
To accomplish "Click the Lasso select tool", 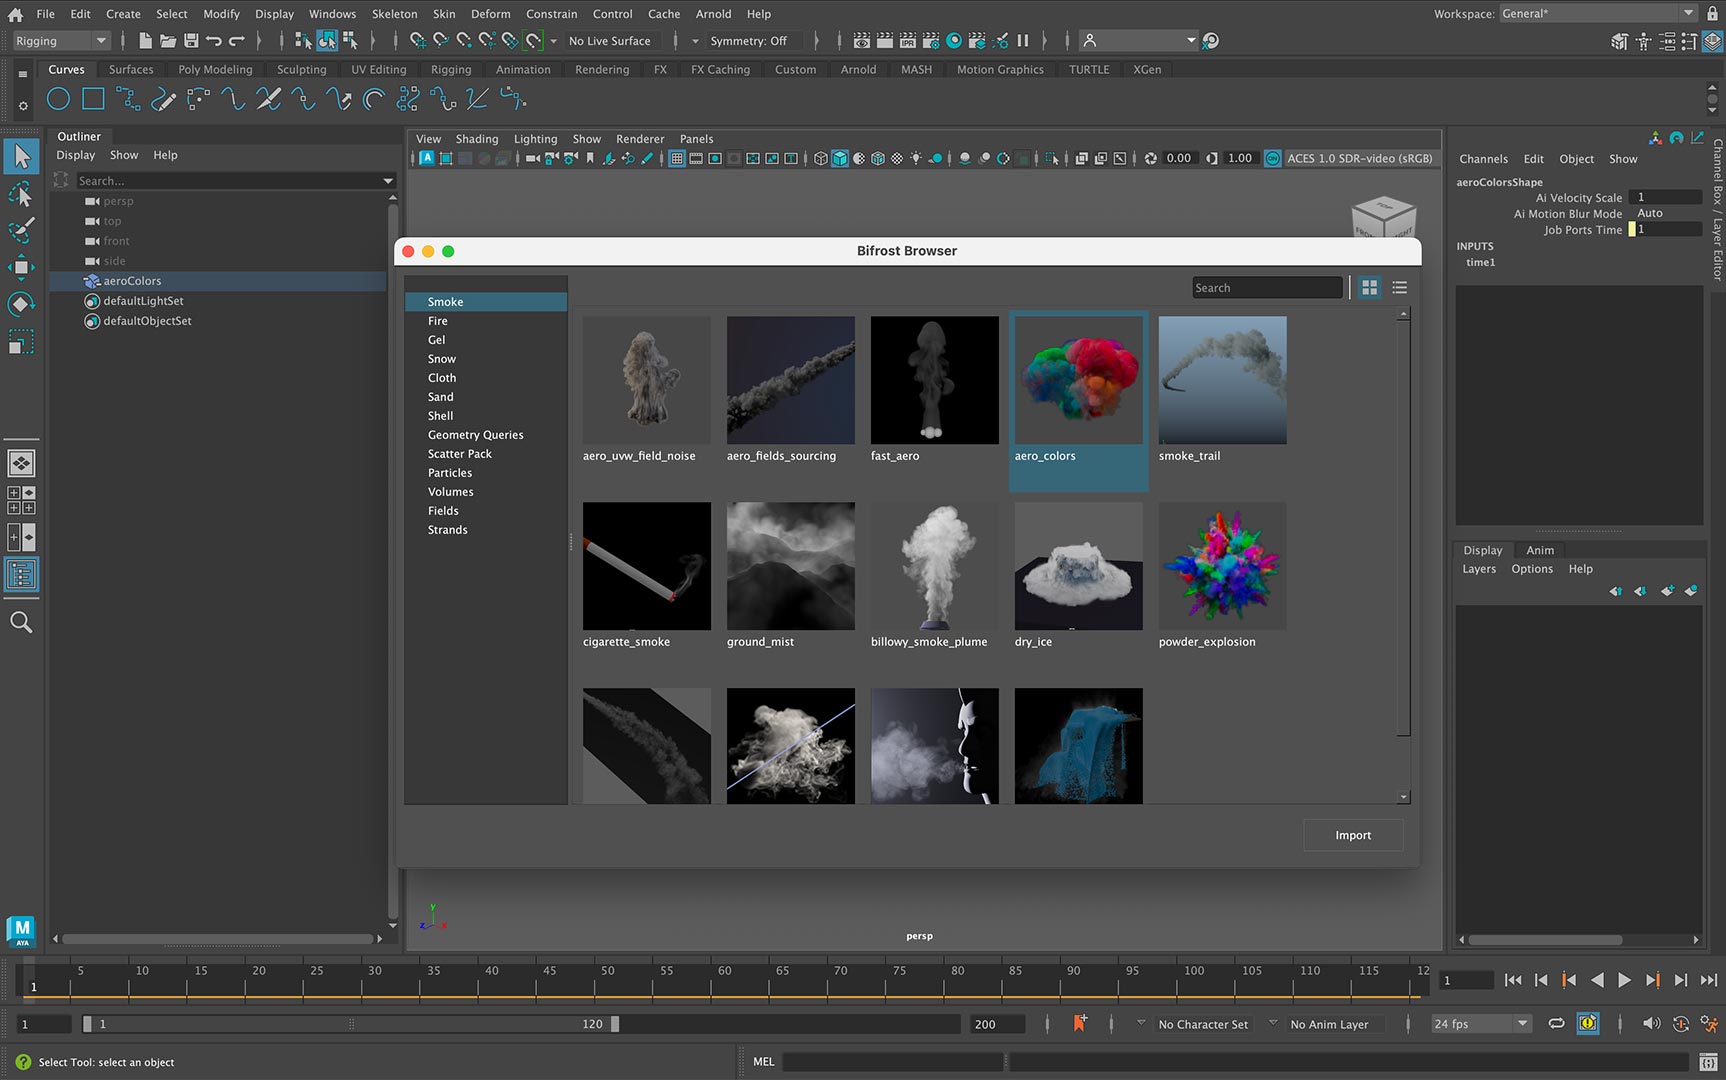I will pos(21,194).
